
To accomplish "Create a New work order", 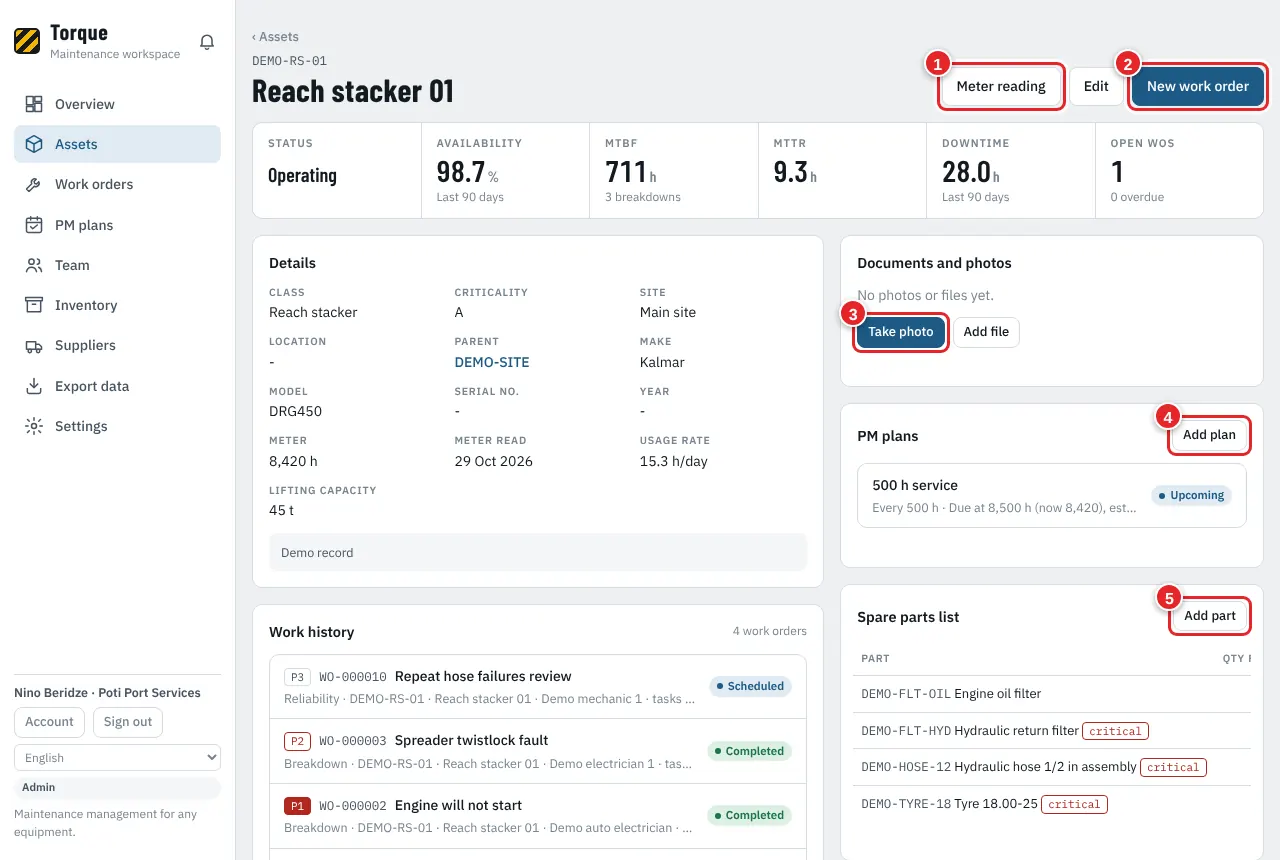I will coord(1198,86).
